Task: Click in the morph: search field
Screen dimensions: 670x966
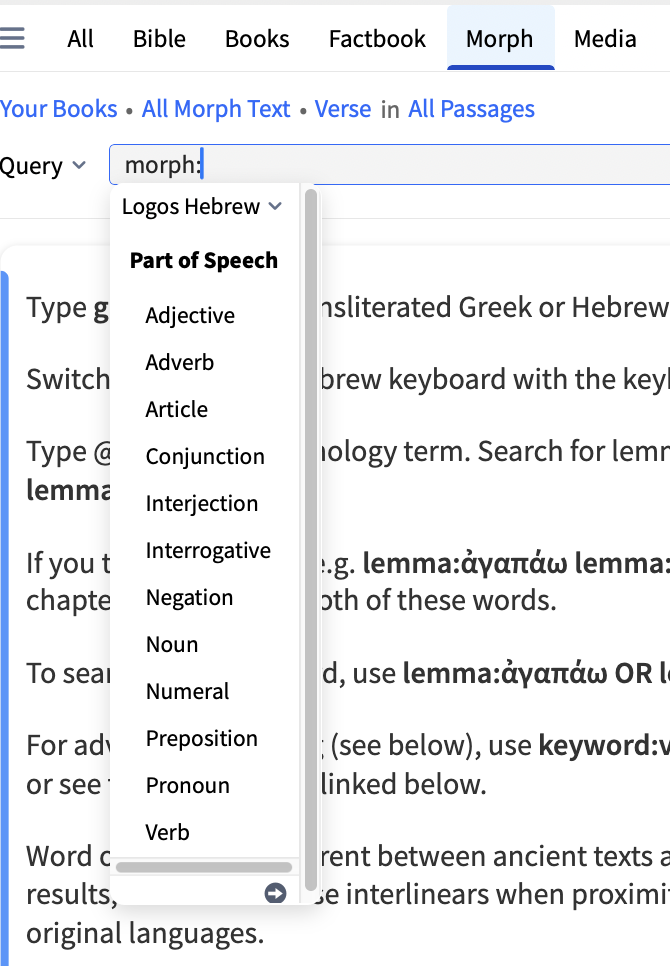Action: pos(400,166)
